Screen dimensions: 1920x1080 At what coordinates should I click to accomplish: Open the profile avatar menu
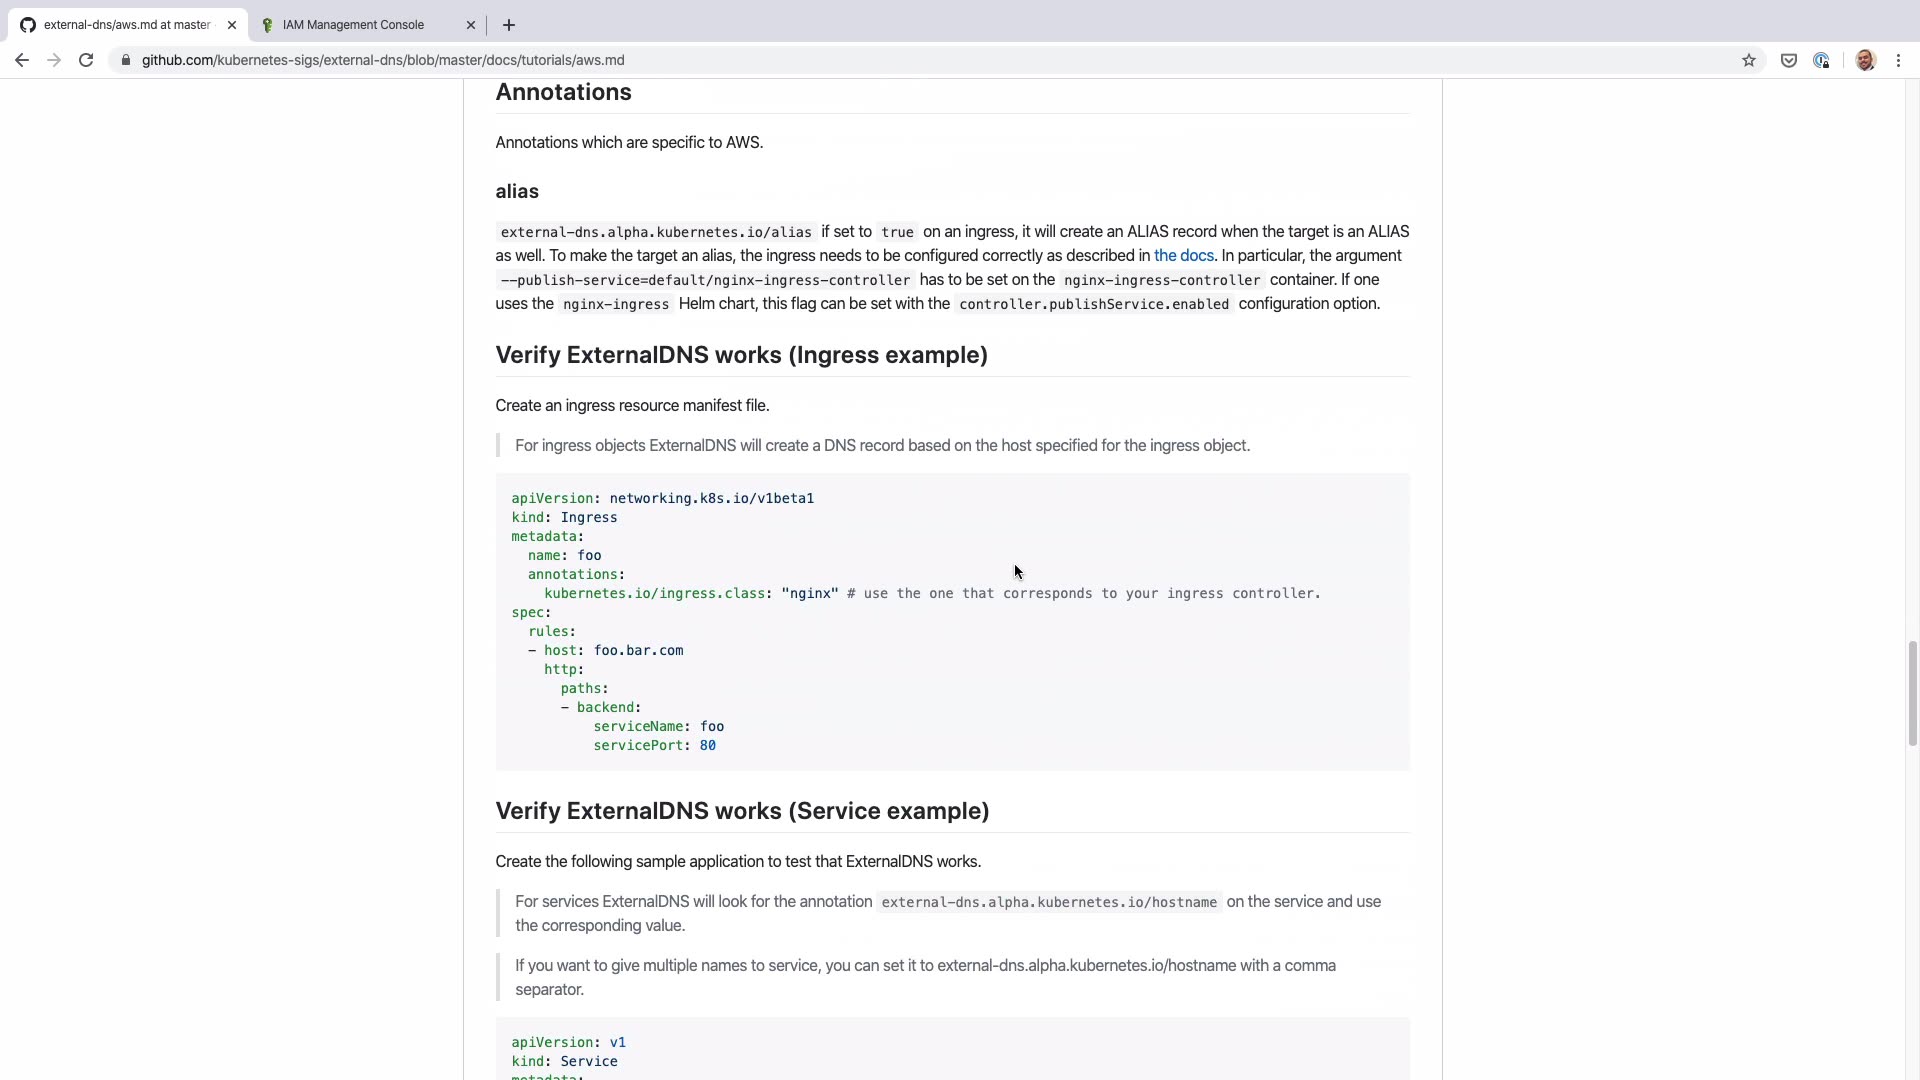[1865, 60]
